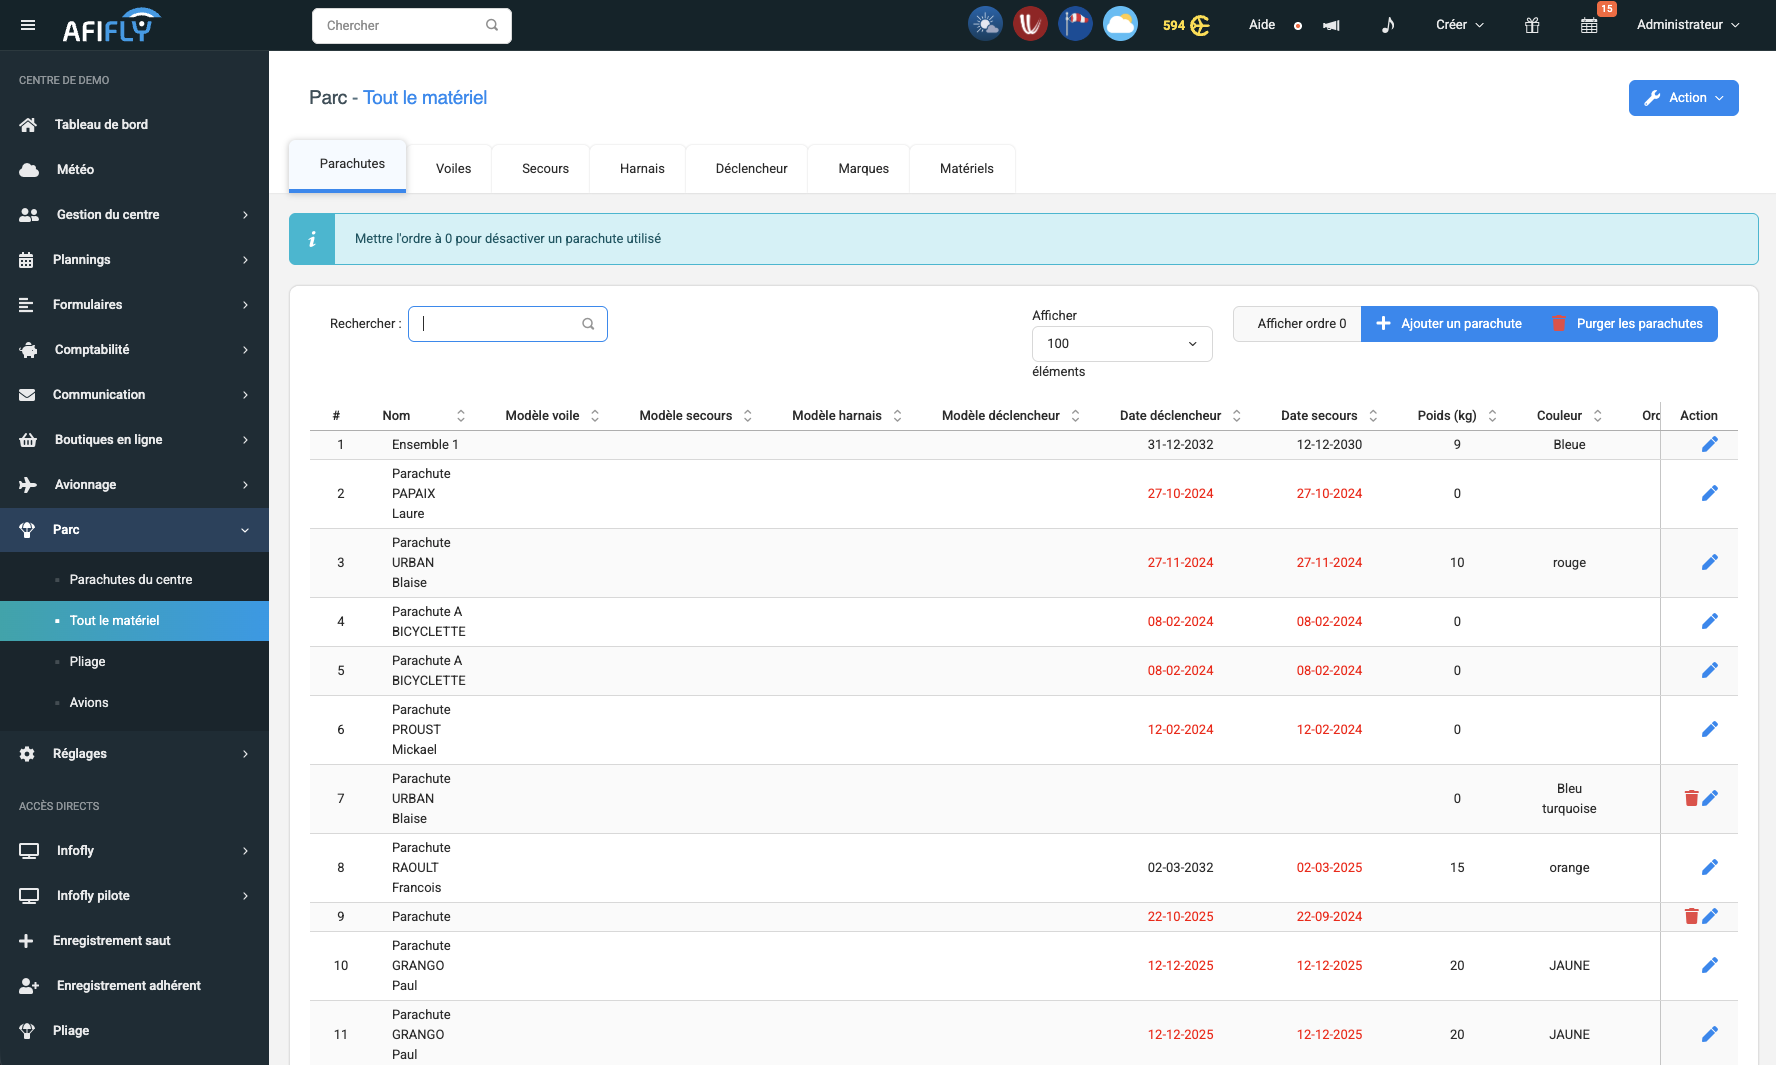Click the megaphone announcements icon
The image size is (1776, 1065).
(x=1331, y=25)
